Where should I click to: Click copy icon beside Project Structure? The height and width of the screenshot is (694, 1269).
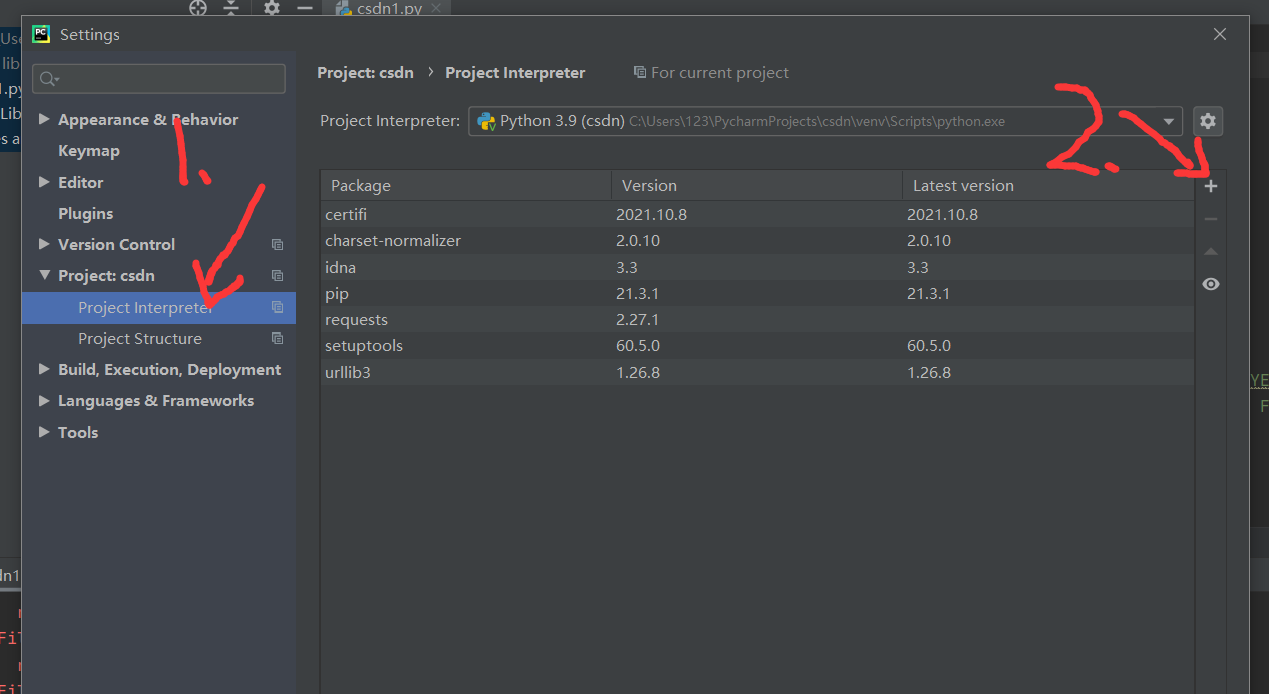coord(277,339)
